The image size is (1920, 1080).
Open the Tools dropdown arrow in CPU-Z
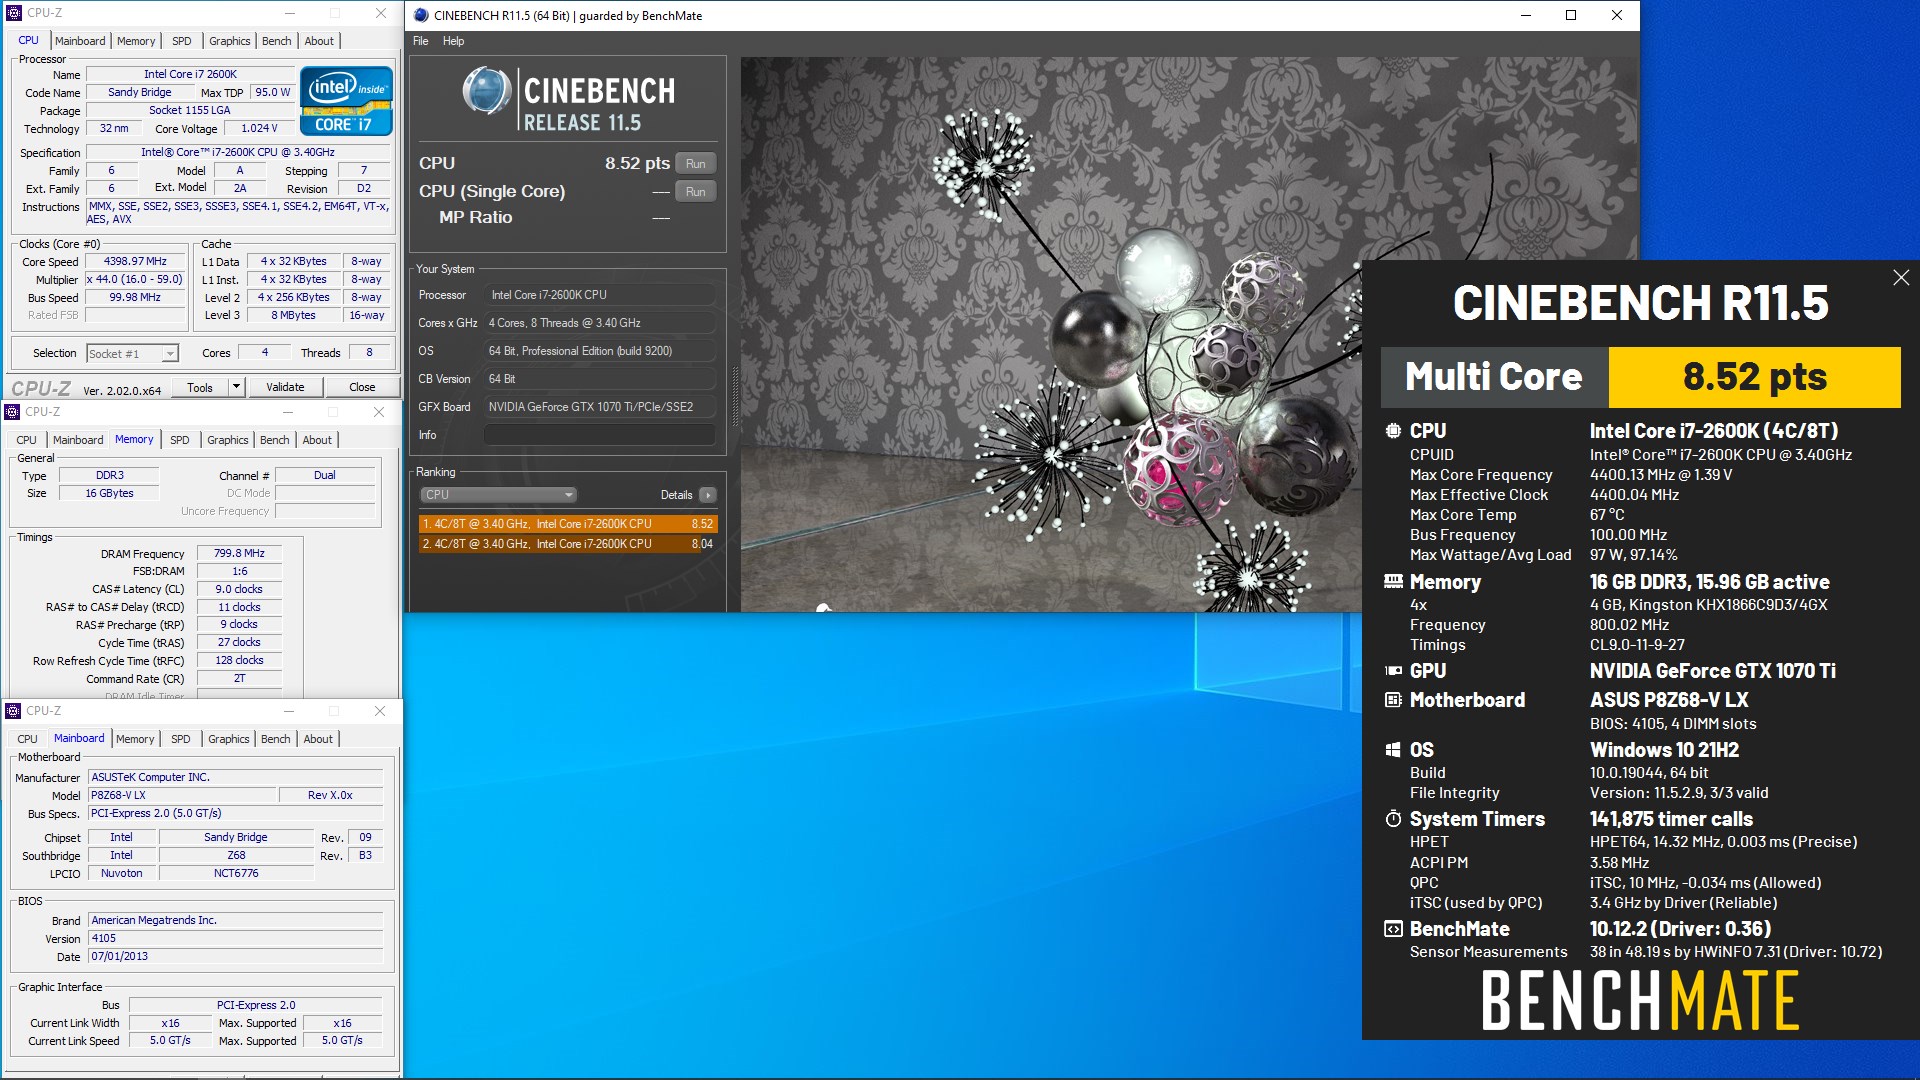(x=236, y=387)
